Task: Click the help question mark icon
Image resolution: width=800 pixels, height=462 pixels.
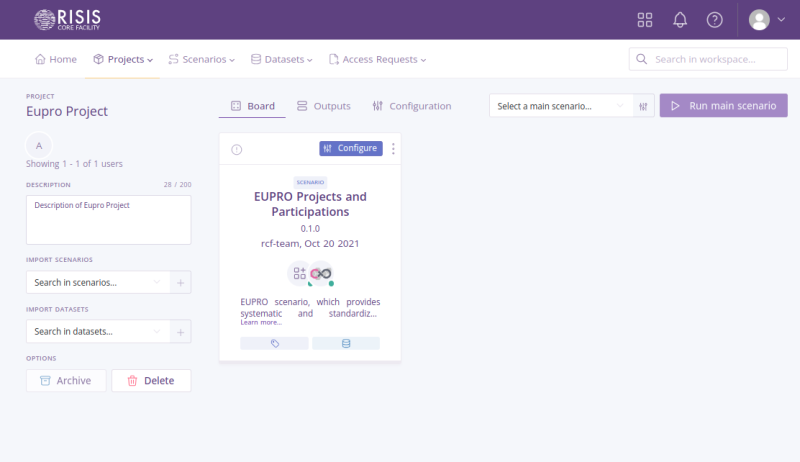Action: (x=714, y=20)
